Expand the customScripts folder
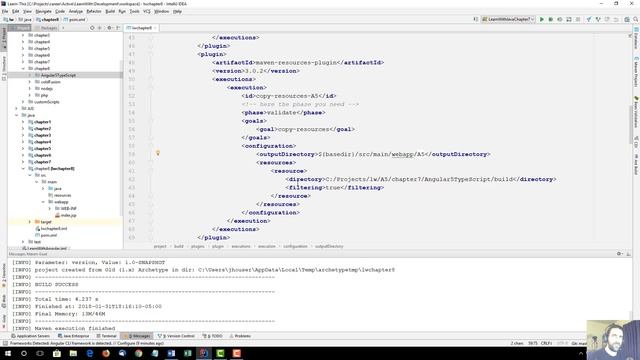This screenshot has height=360, width=640. tap(23, 102)
